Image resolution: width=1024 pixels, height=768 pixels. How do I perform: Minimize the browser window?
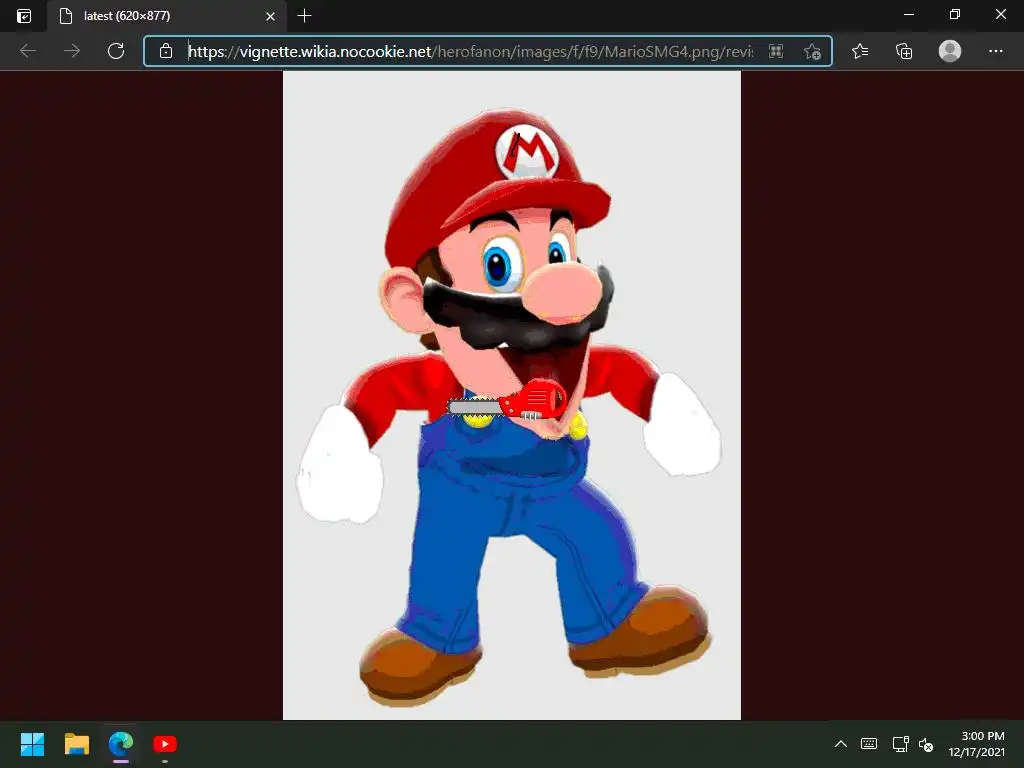908,14
